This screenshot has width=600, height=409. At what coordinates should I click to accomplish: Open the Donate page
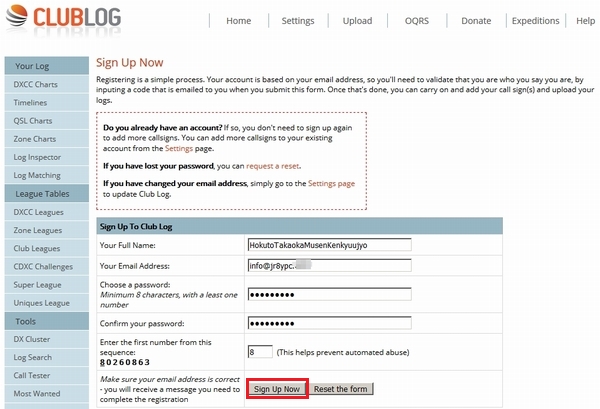[x=476, y=21]
